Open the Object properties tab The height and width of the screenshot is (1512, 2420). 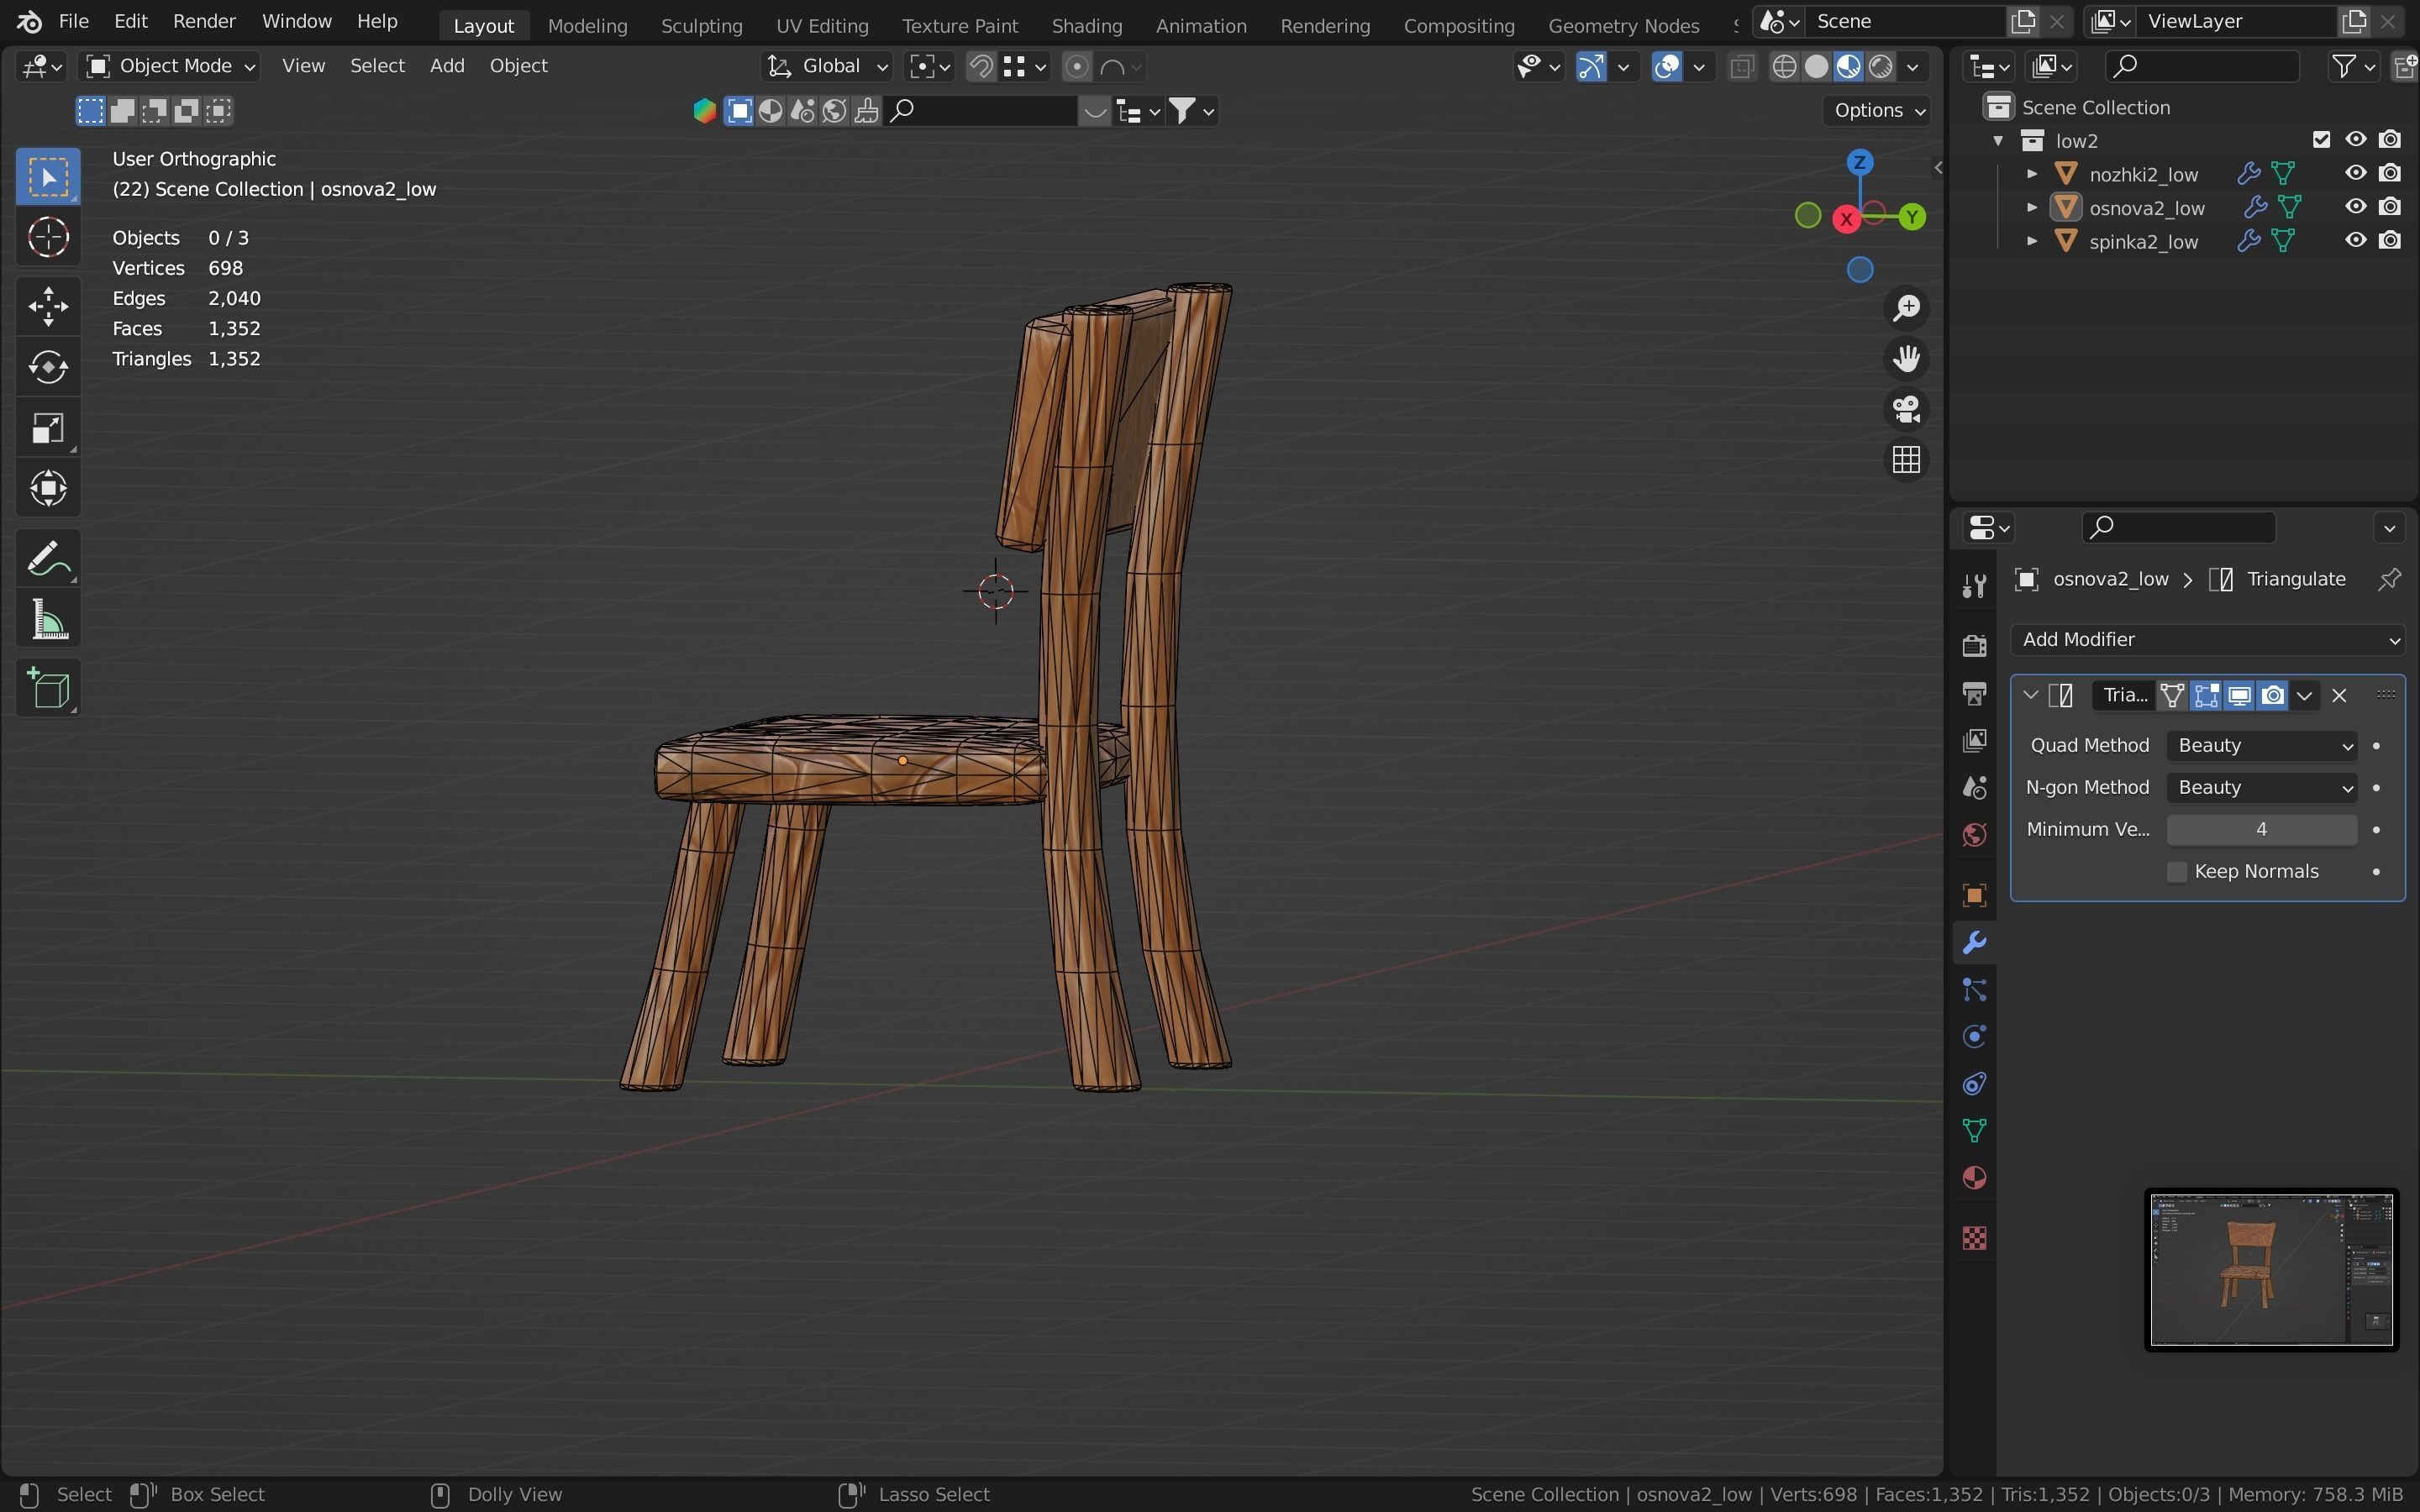click(x=1974, y=895)
